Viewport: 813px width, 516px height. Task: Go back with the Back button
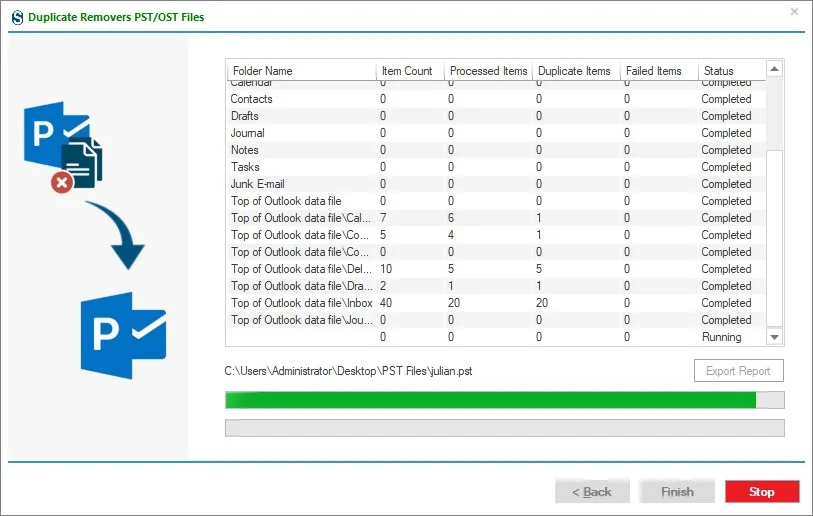[592, 492]
